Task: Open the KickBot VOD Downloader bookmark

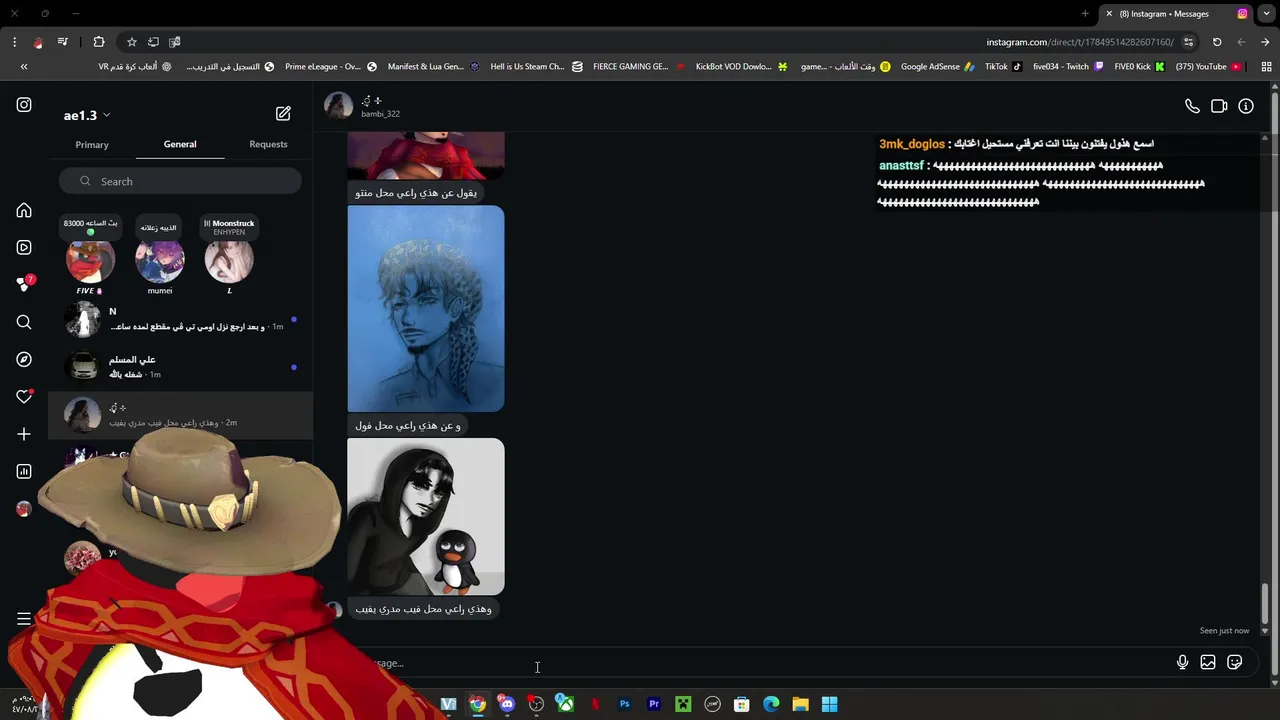Action: [741, 67]
